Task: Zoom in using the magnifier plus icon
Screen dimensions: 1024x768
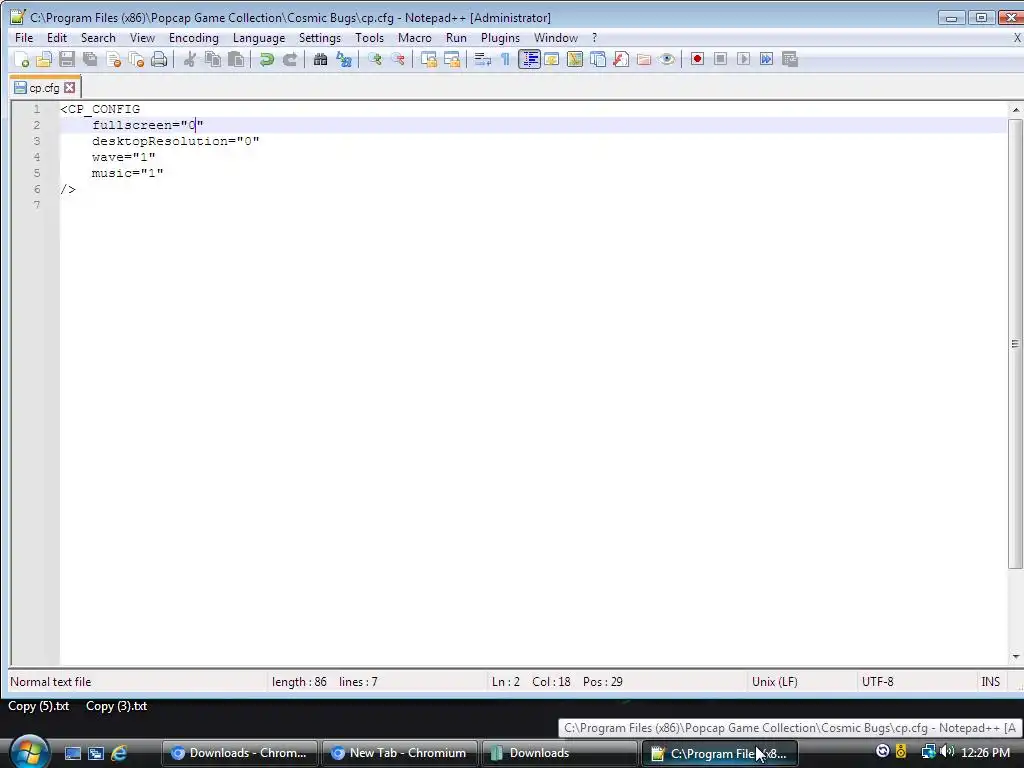Action: pos(374,59)
